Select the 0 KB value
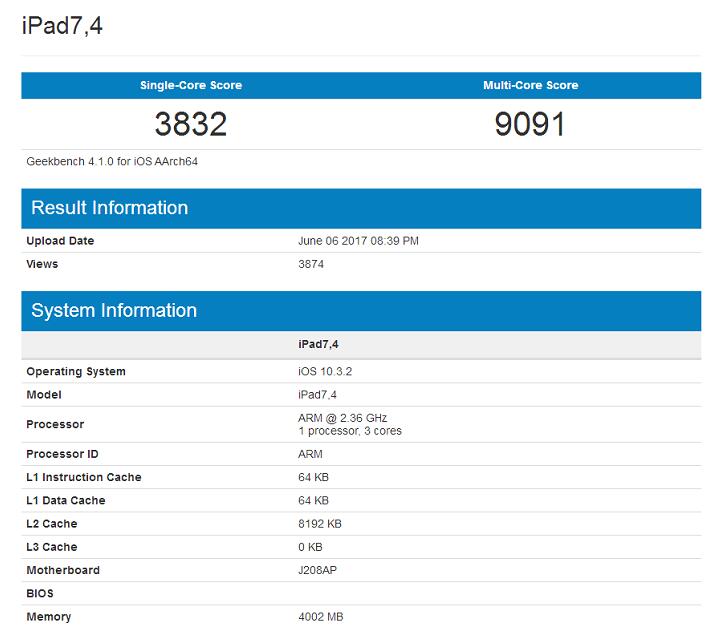 click(x=310, y=547)
